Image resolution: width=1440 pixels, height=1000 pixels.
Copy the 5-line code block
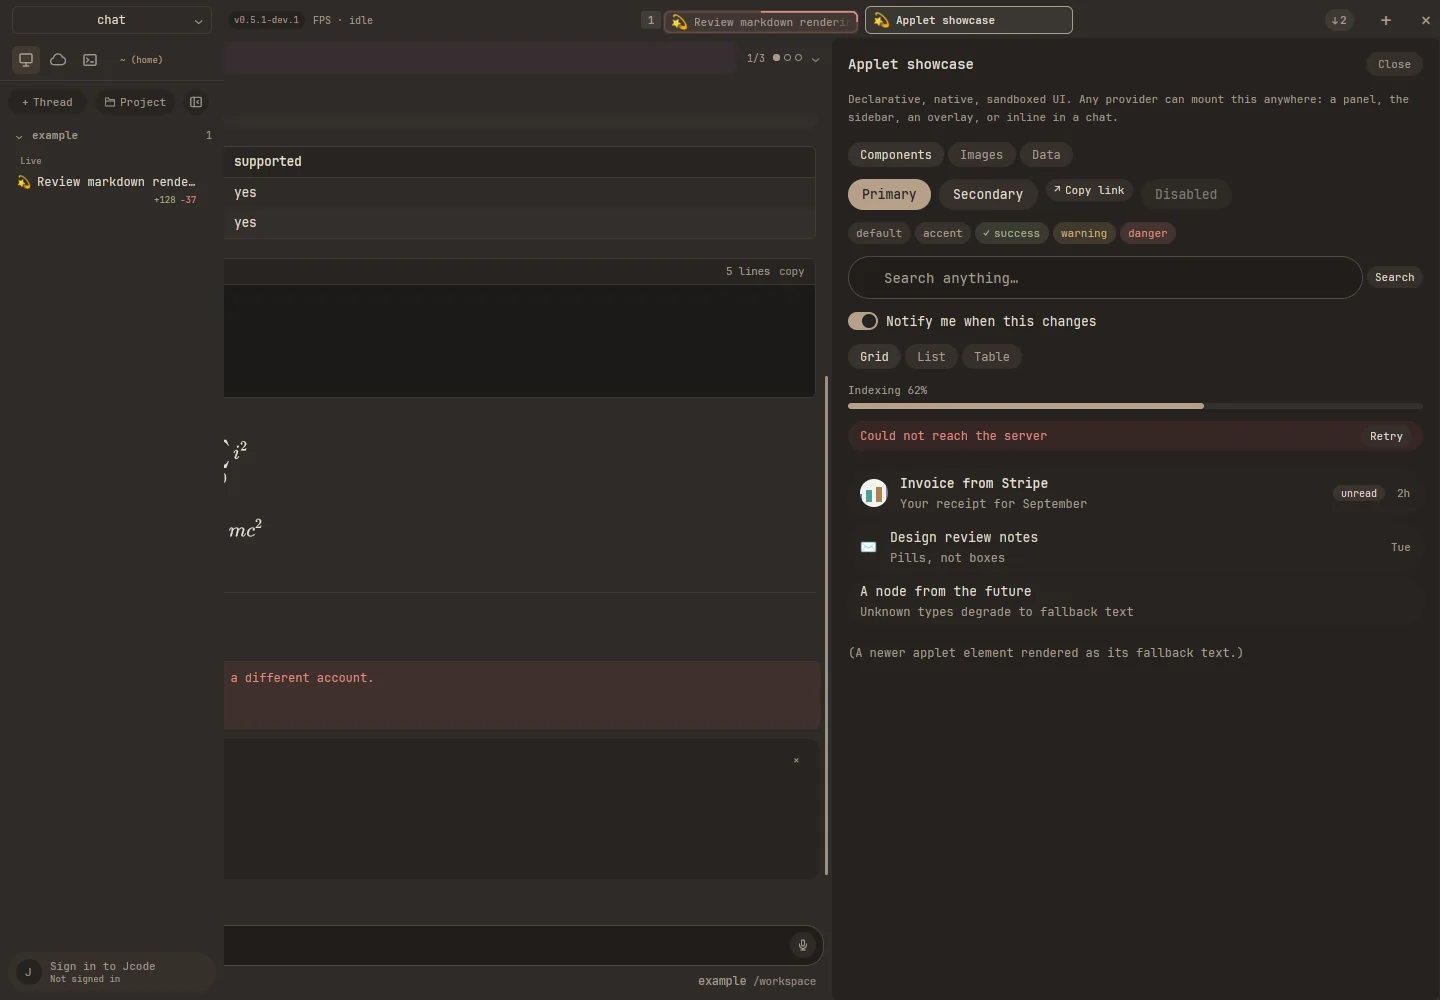click(x=792, y=272)
